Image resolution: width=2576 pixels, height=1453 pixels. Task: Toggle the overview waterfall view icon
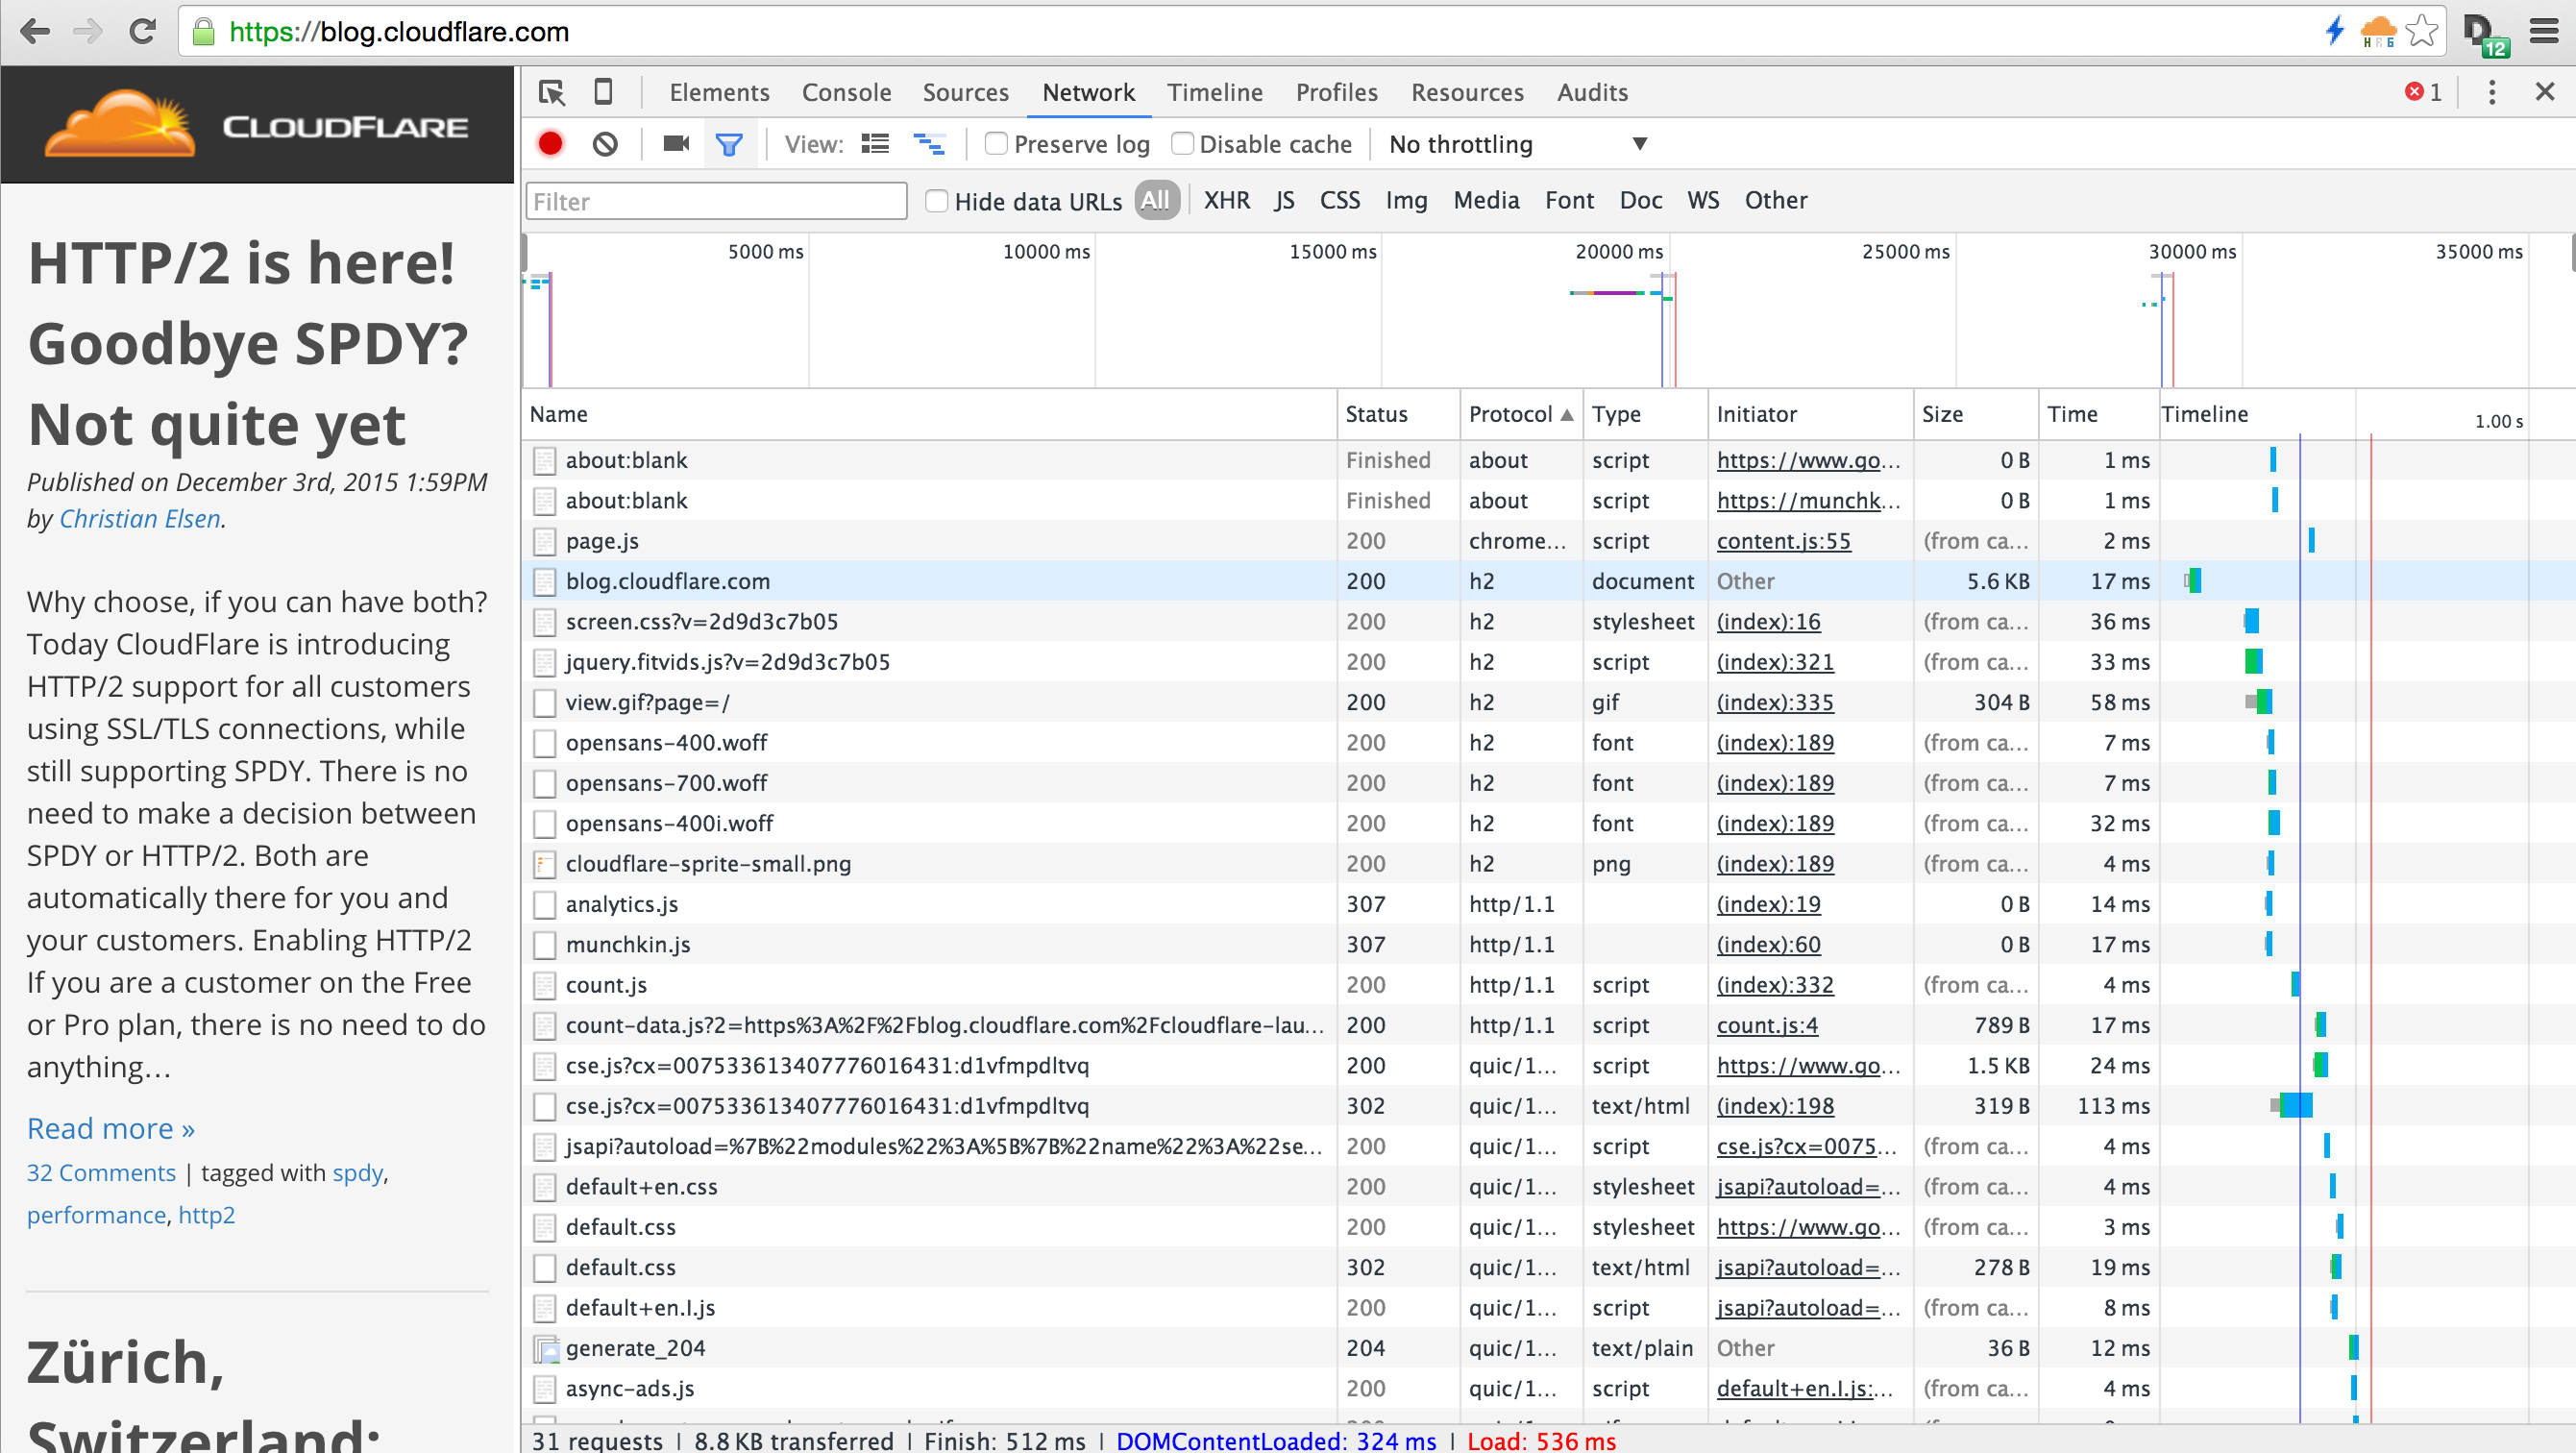(x=930, y=144)
